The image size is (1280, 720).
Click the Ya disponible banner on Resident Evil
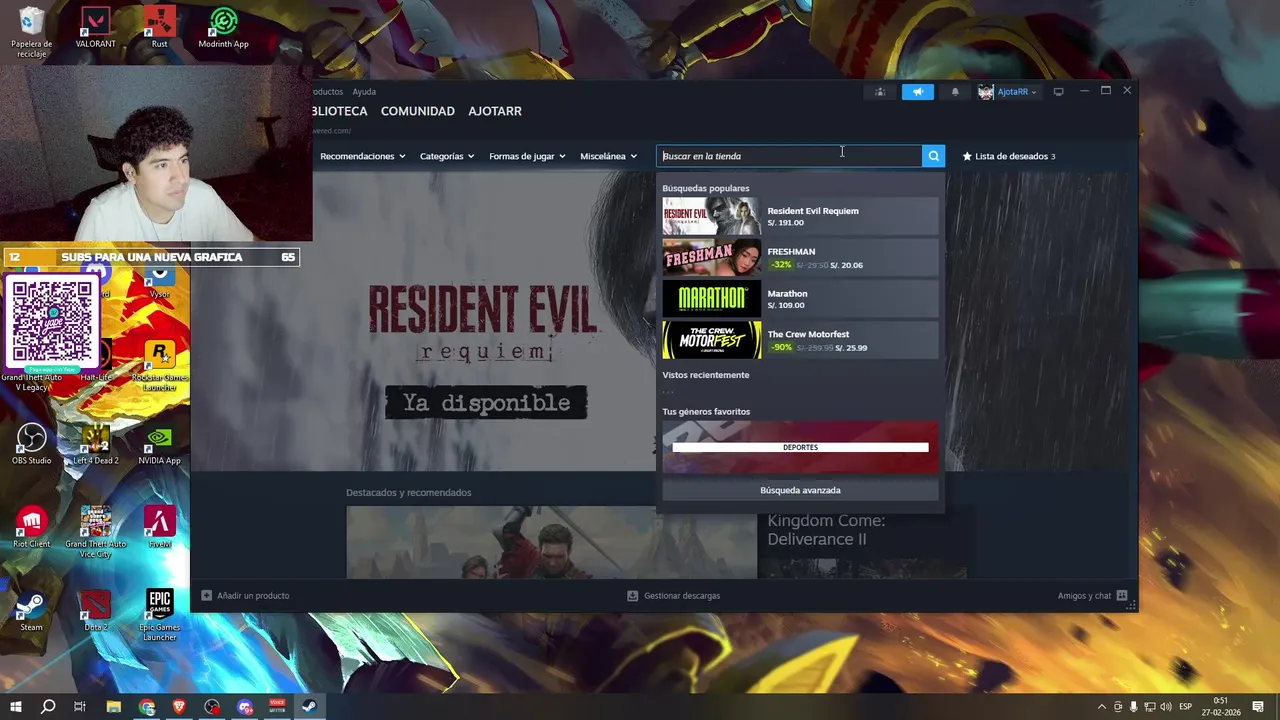point(486,403)
